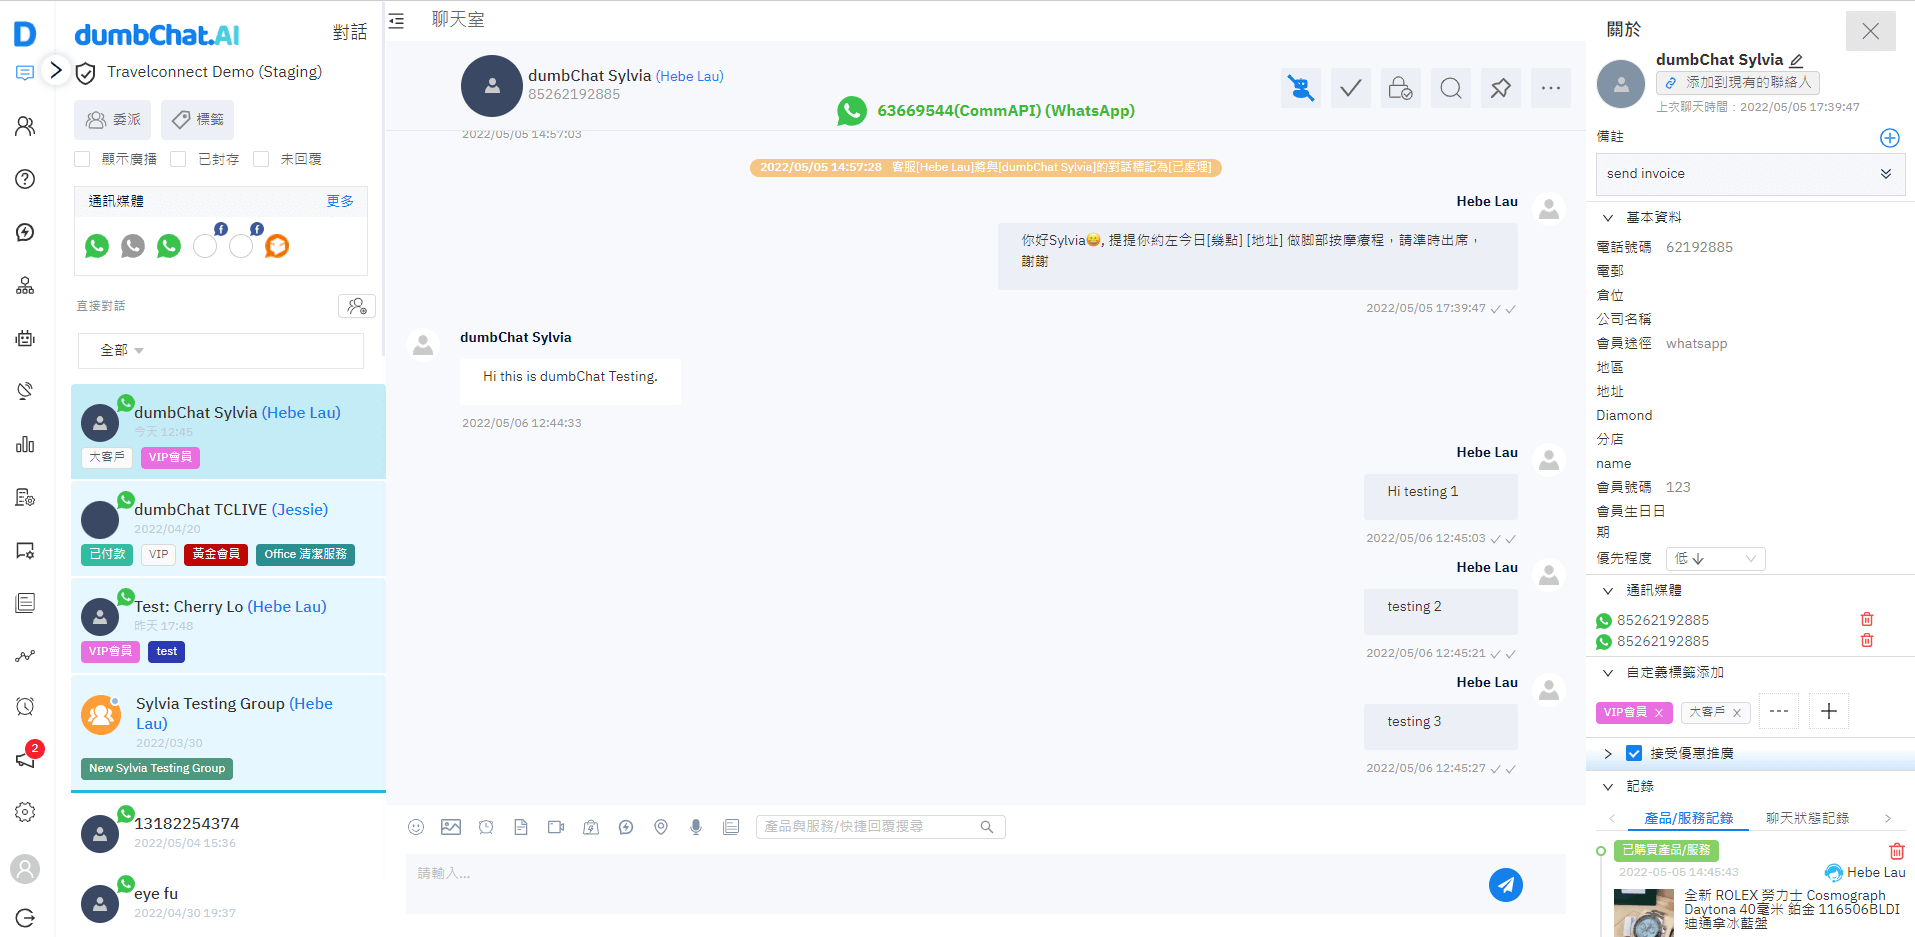Open the satellite broadcast sidebar icon

click(x=25, y=391)
